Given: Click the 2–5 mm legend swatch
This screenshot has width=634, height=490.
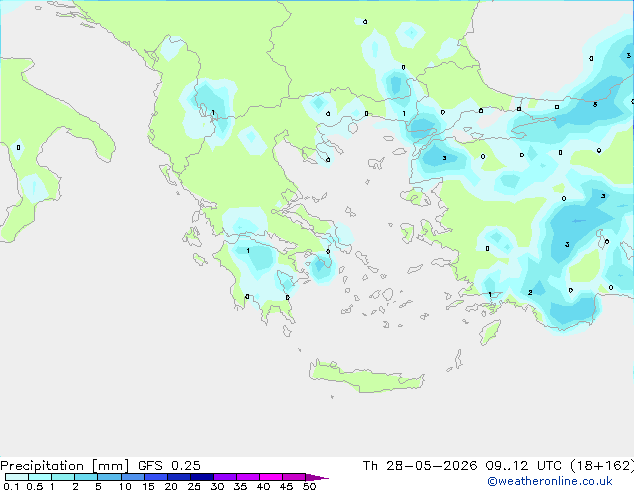Looking at the screenshot, I should 86,477.
